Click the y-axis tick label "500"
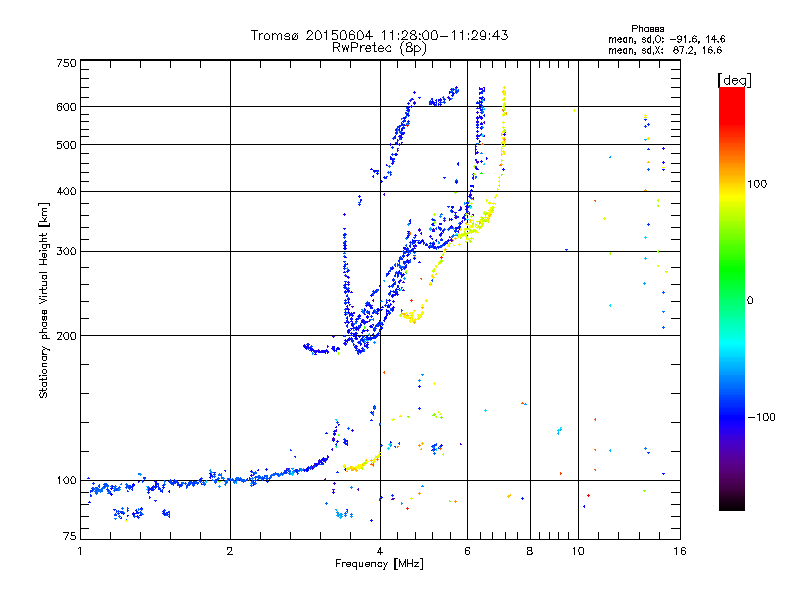Viewport: 800px width, 600px height. pos(66,145)
